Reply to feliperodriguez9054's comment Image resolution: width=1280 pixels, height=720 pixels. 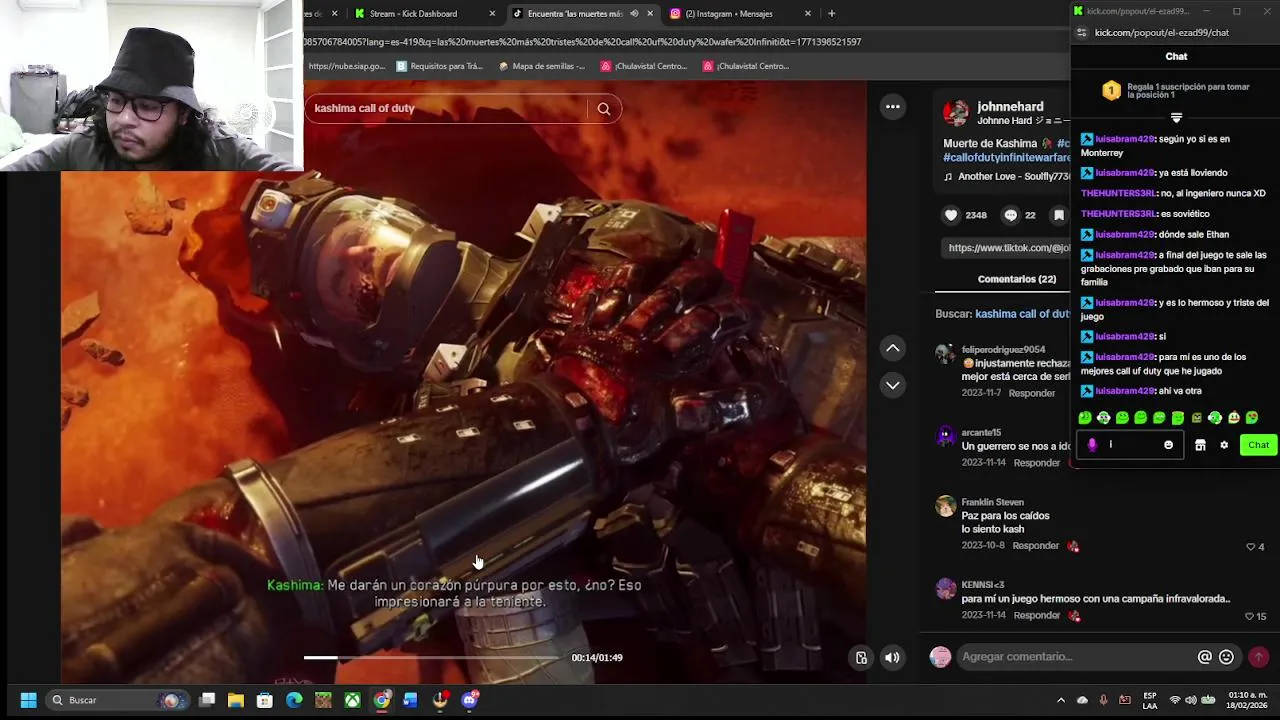(1031, 393)
